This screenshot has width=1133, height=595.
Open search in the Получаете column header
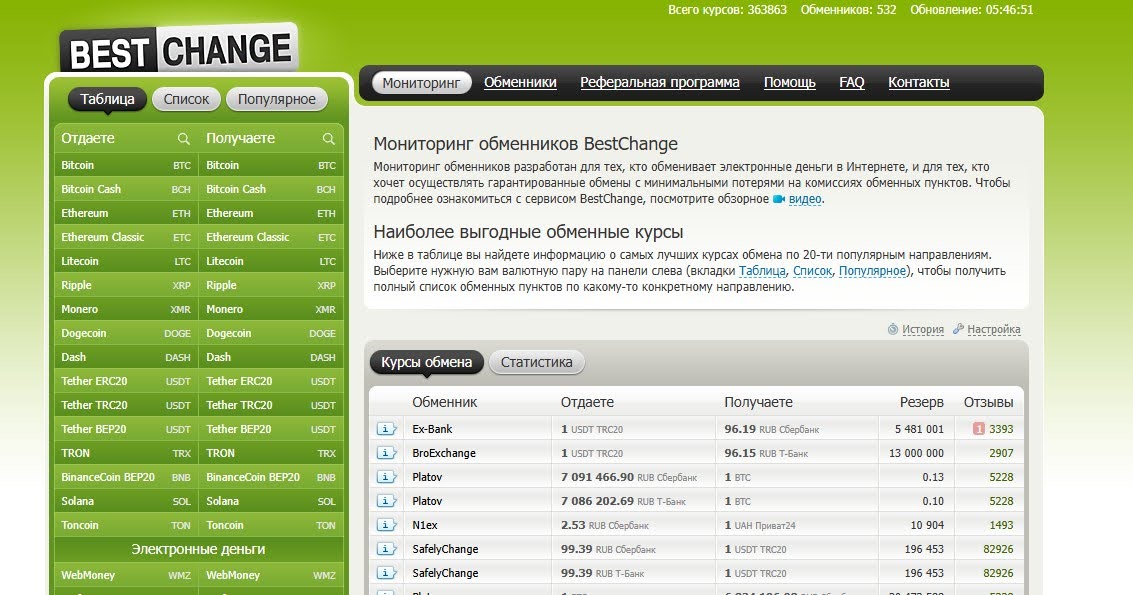point(327,138)
